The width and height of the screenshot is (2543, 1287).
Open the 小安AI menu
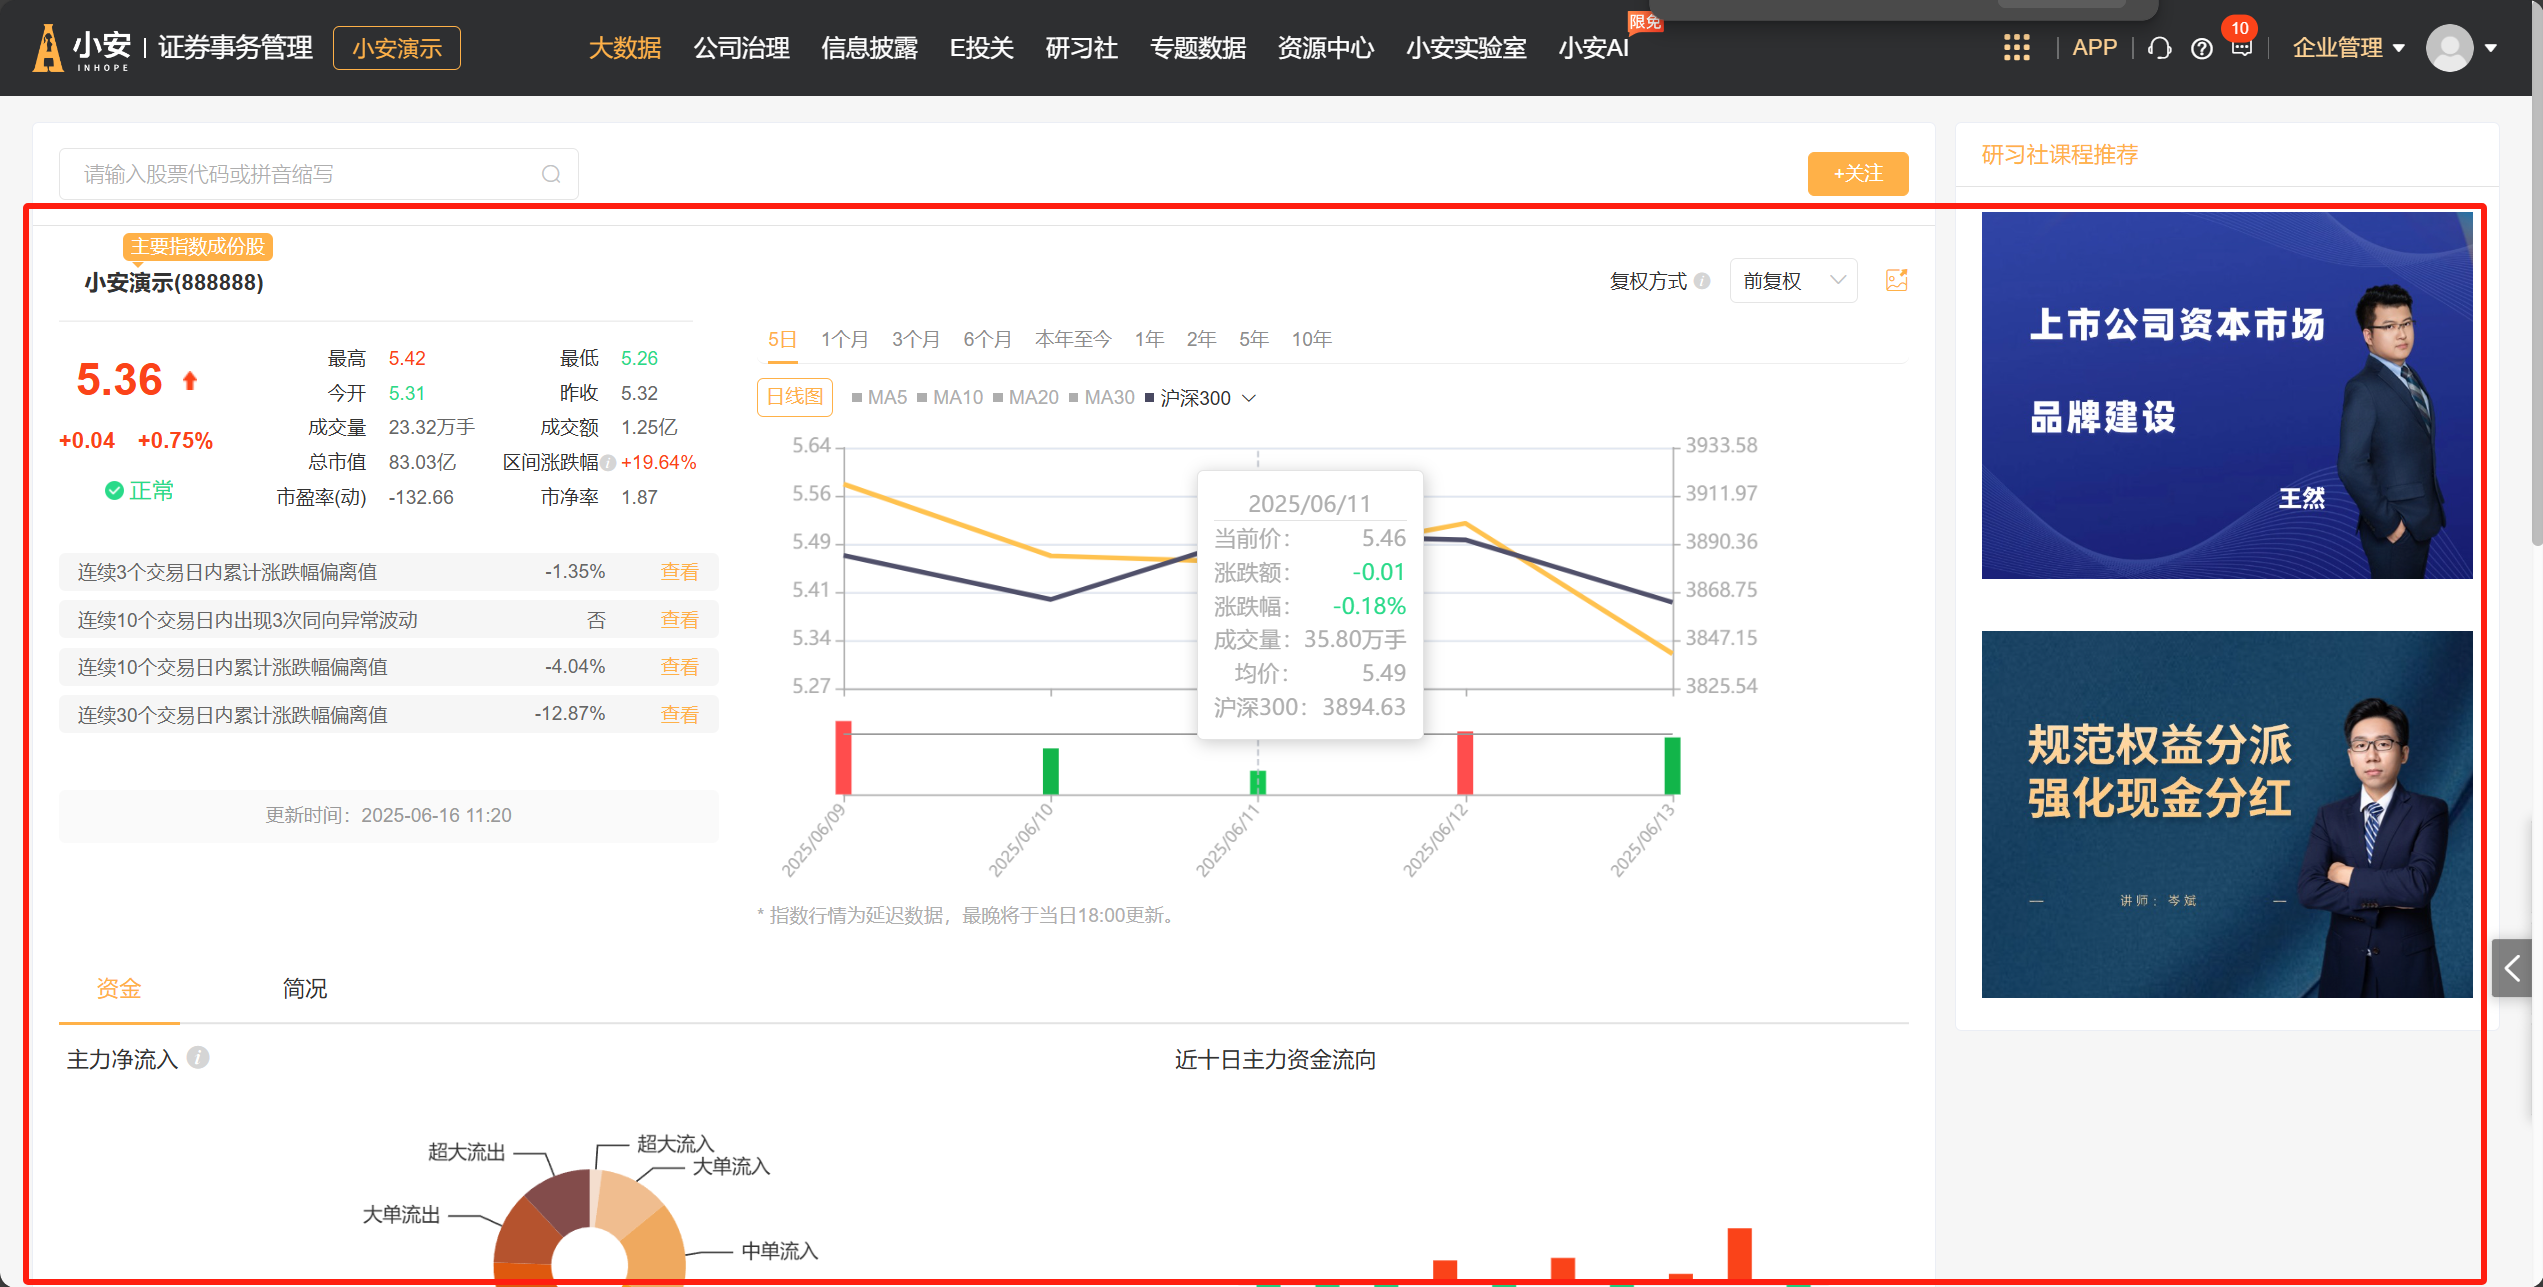click(x=1594, y=48)
